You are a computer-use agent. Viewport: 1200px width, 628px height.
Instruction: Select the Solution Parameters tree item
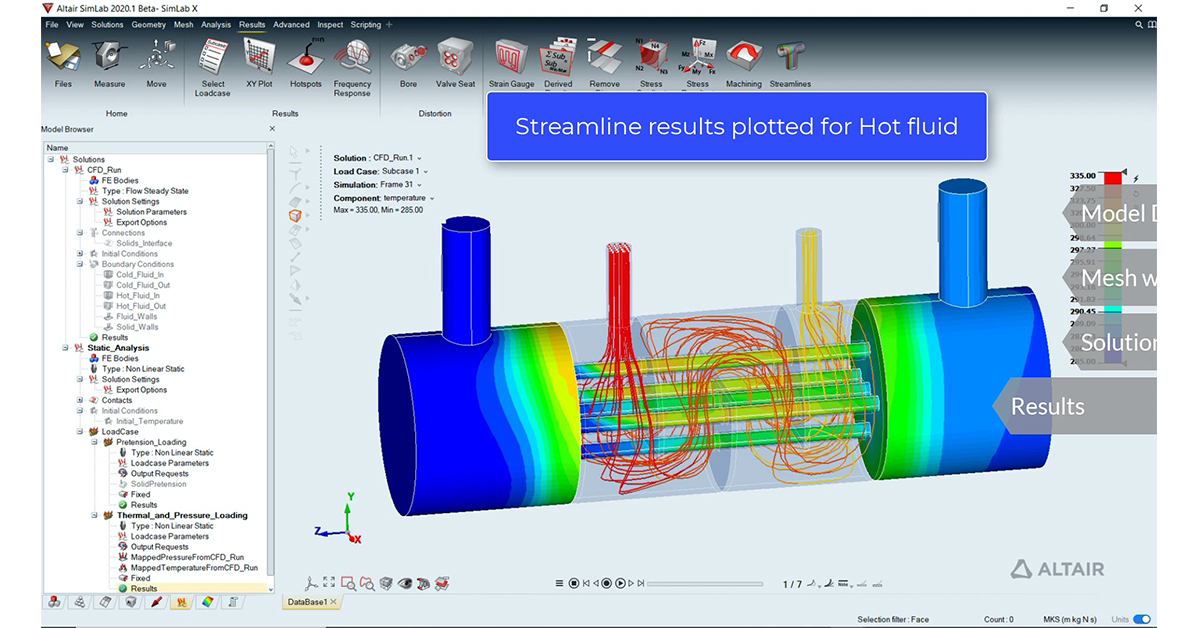point(151,212)
